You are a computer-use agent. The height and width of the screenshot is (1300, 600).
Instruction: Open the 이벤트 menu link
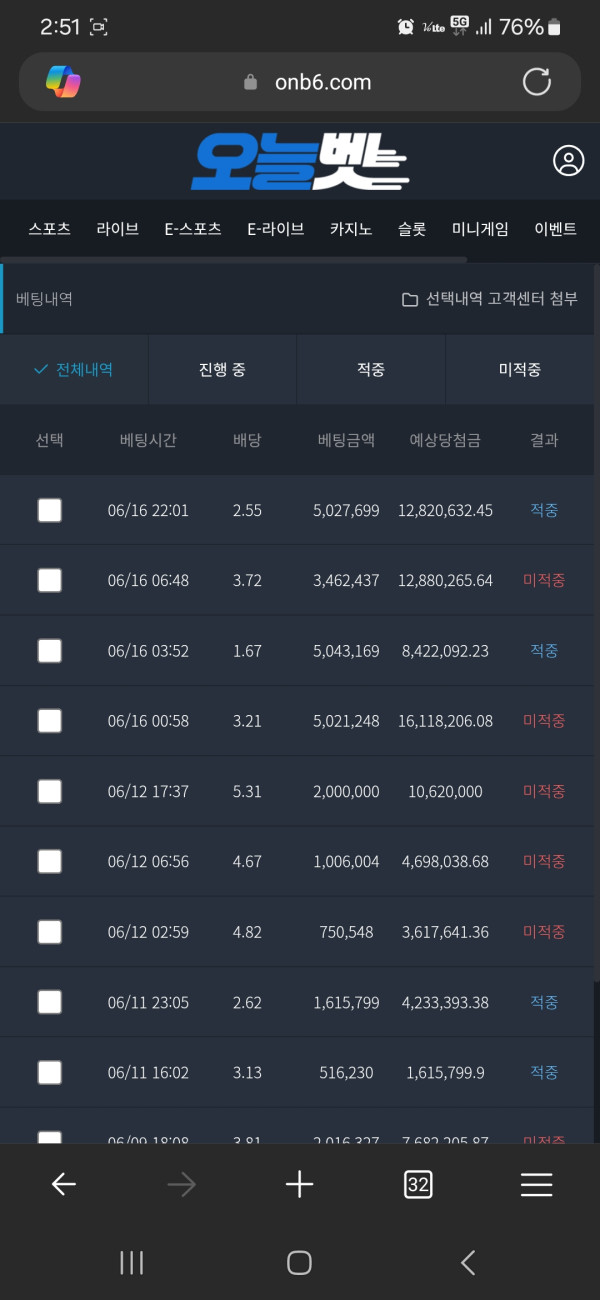click(556, 229)
